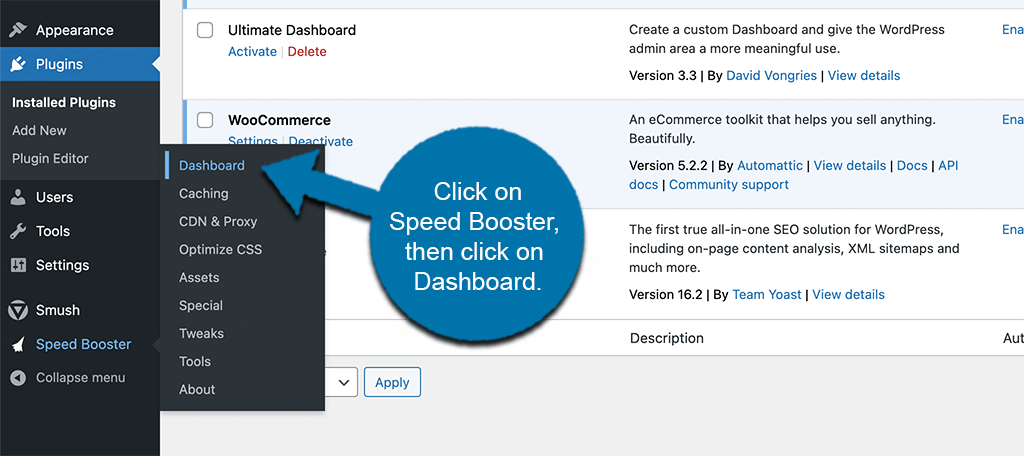Deactivate the WooCommerce plugin

point(321,141)
